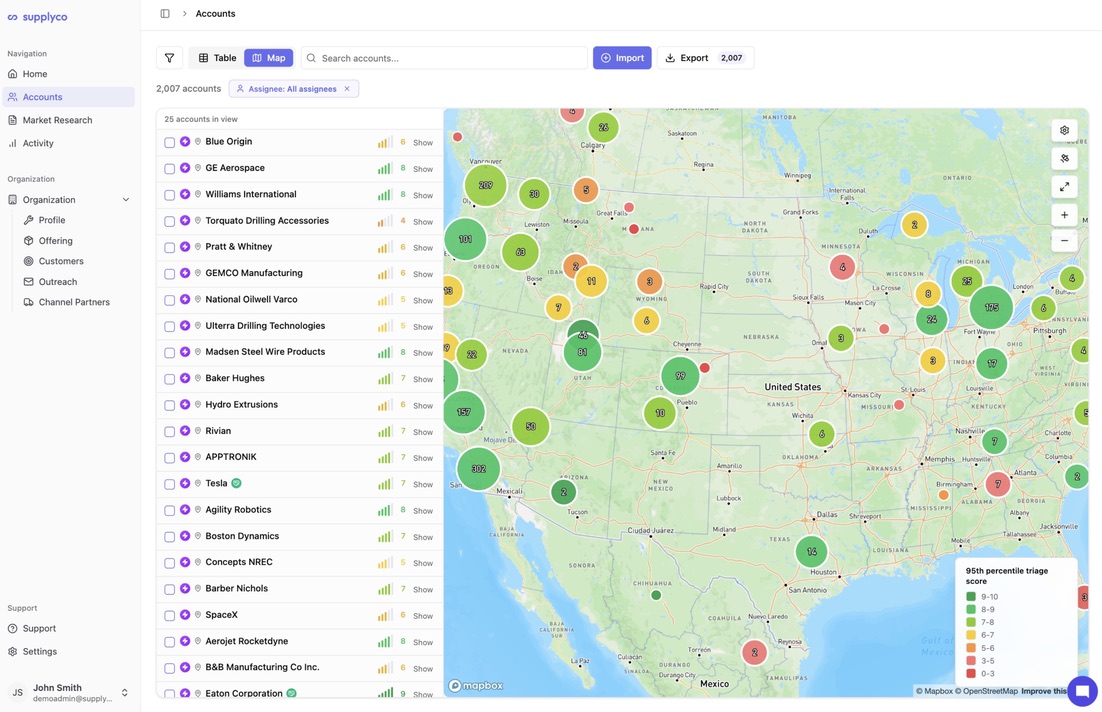The image size is (1102, 712).
Task: Click the 9-10 green legend swatch
Action: tap(971, 597)
